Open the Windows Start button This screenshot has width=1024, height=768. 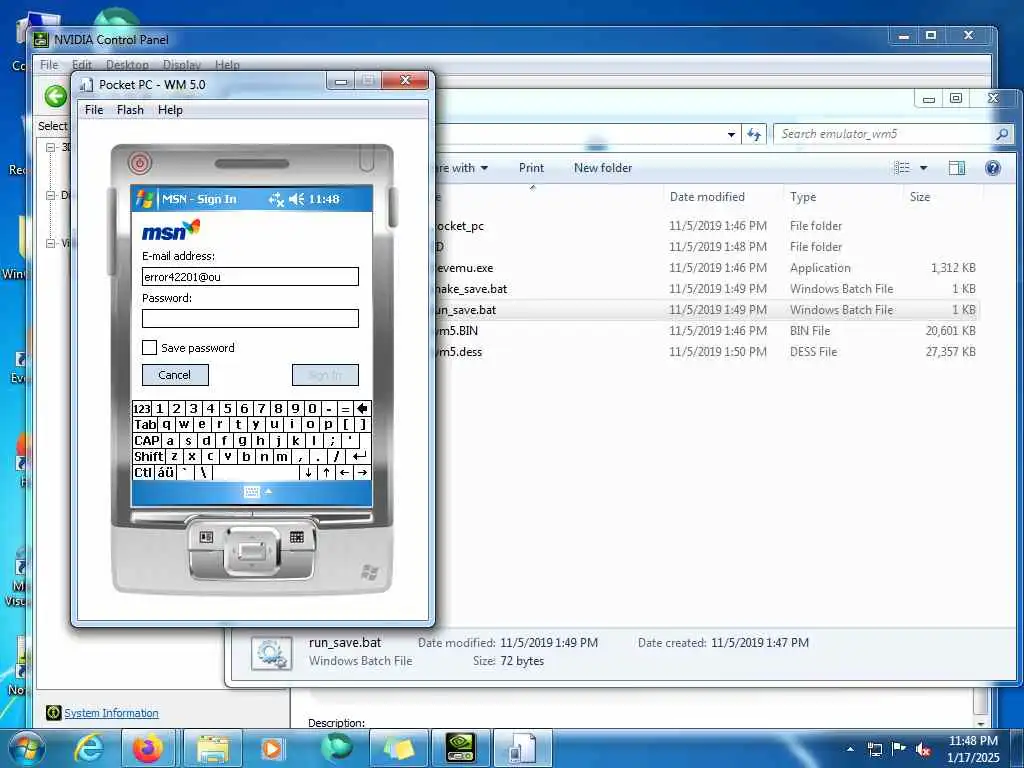(x=25, y=749)
